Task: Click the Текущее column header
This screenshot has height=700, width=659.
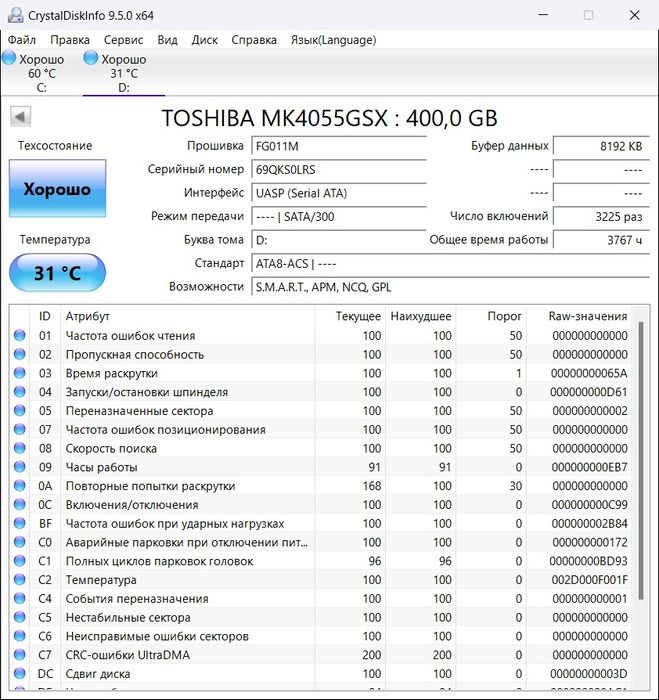Action: (x=351, y=316)
